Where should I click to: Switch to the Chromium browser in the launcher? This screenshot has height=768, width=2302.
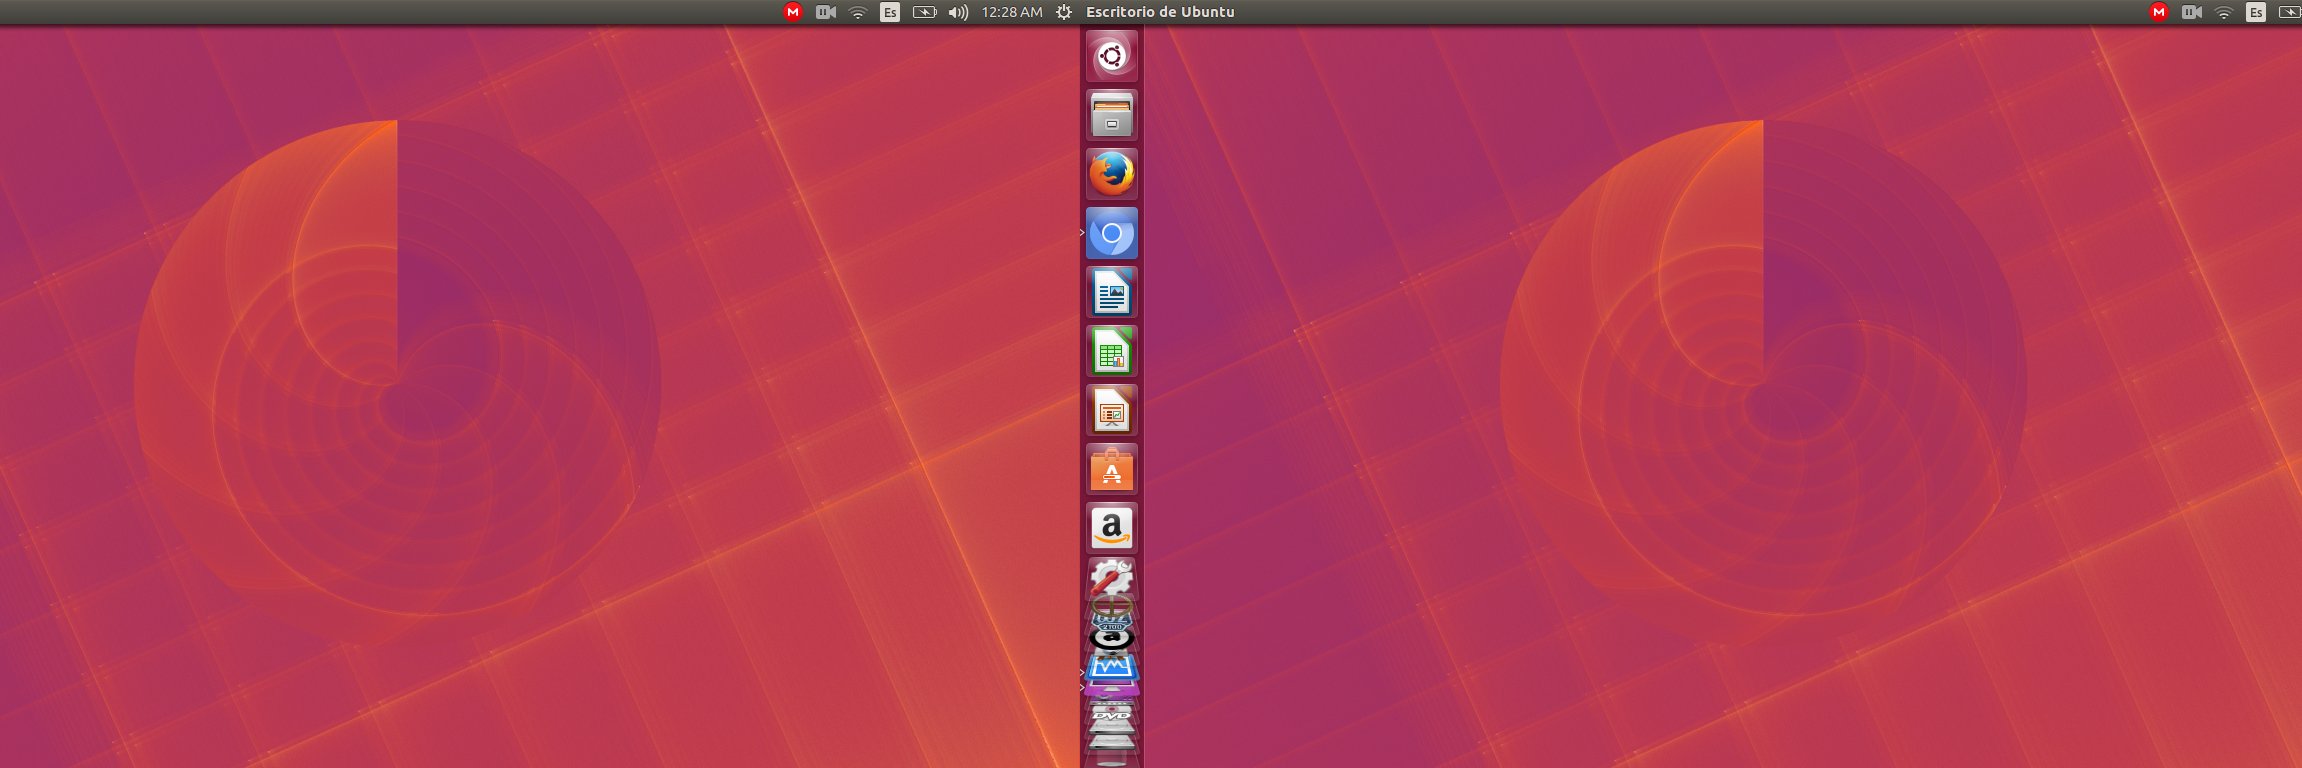tap(1111, 233)
